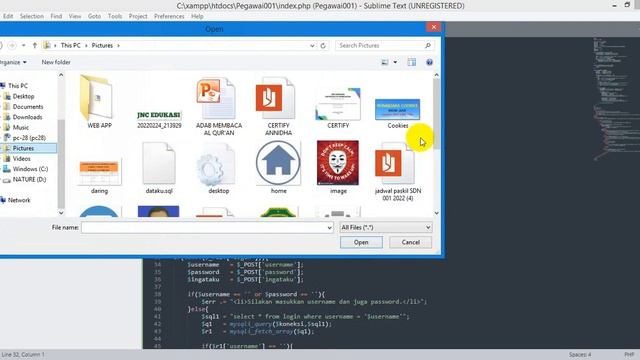This screenshot has width=640, height=360.
Task: Select Network in navigation pane
Action: click(19, 200)
